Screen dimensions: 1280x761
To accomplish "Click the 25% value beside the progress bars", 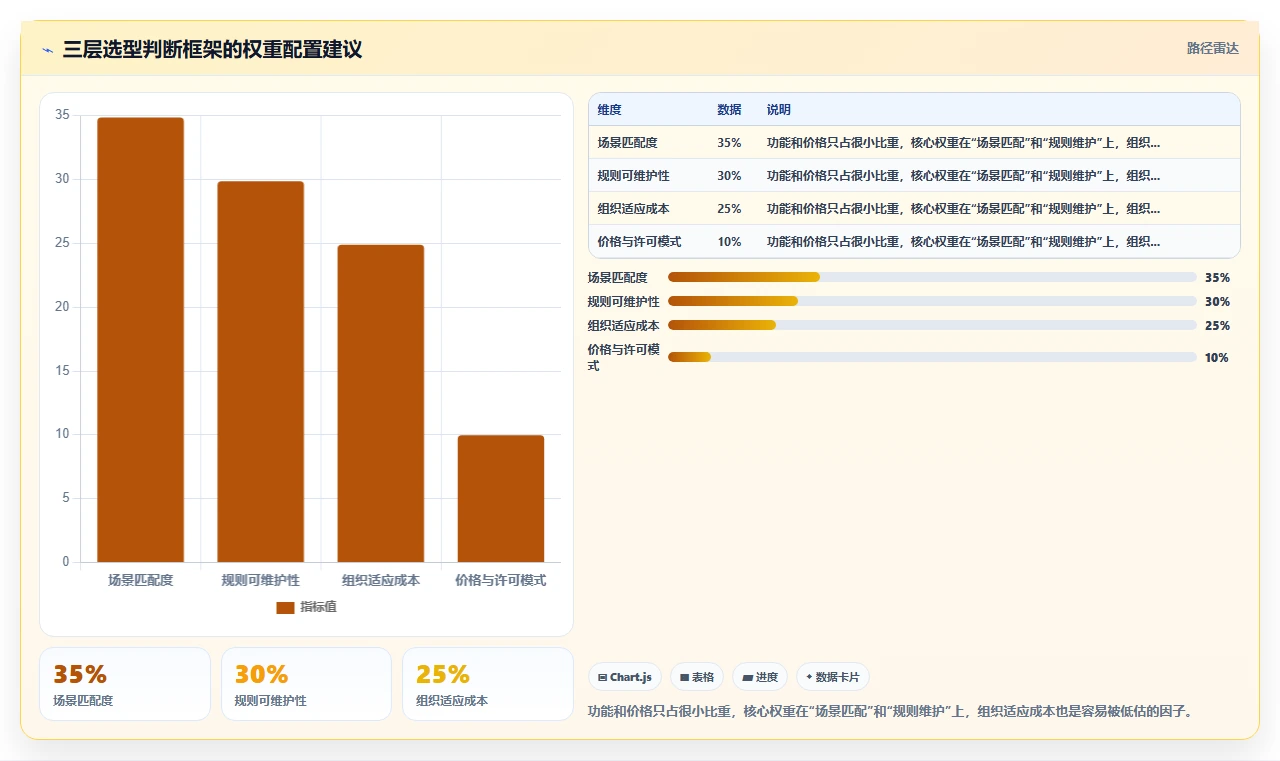I will coord(1217,326).
